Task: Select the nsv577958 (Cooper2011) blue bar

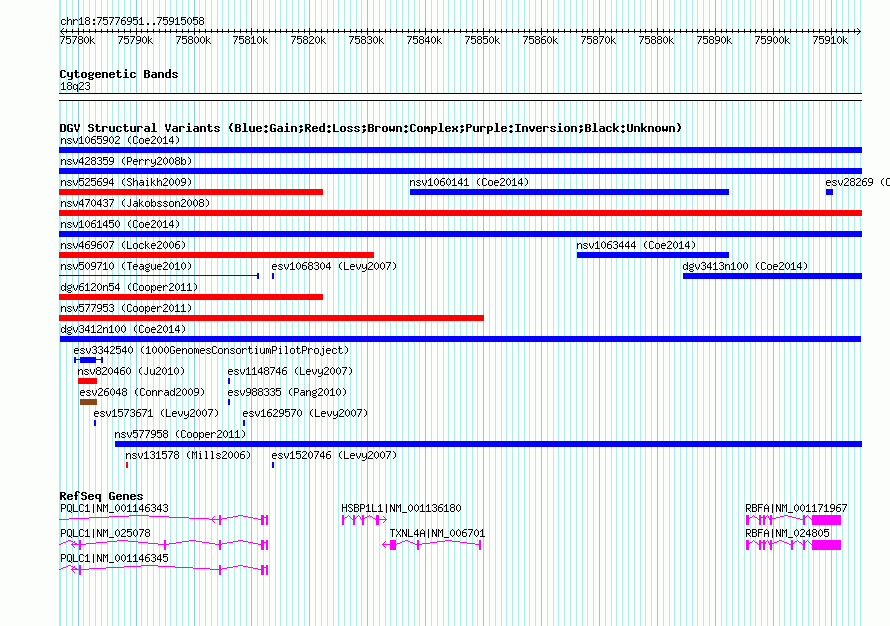Action: coord(488,444)
